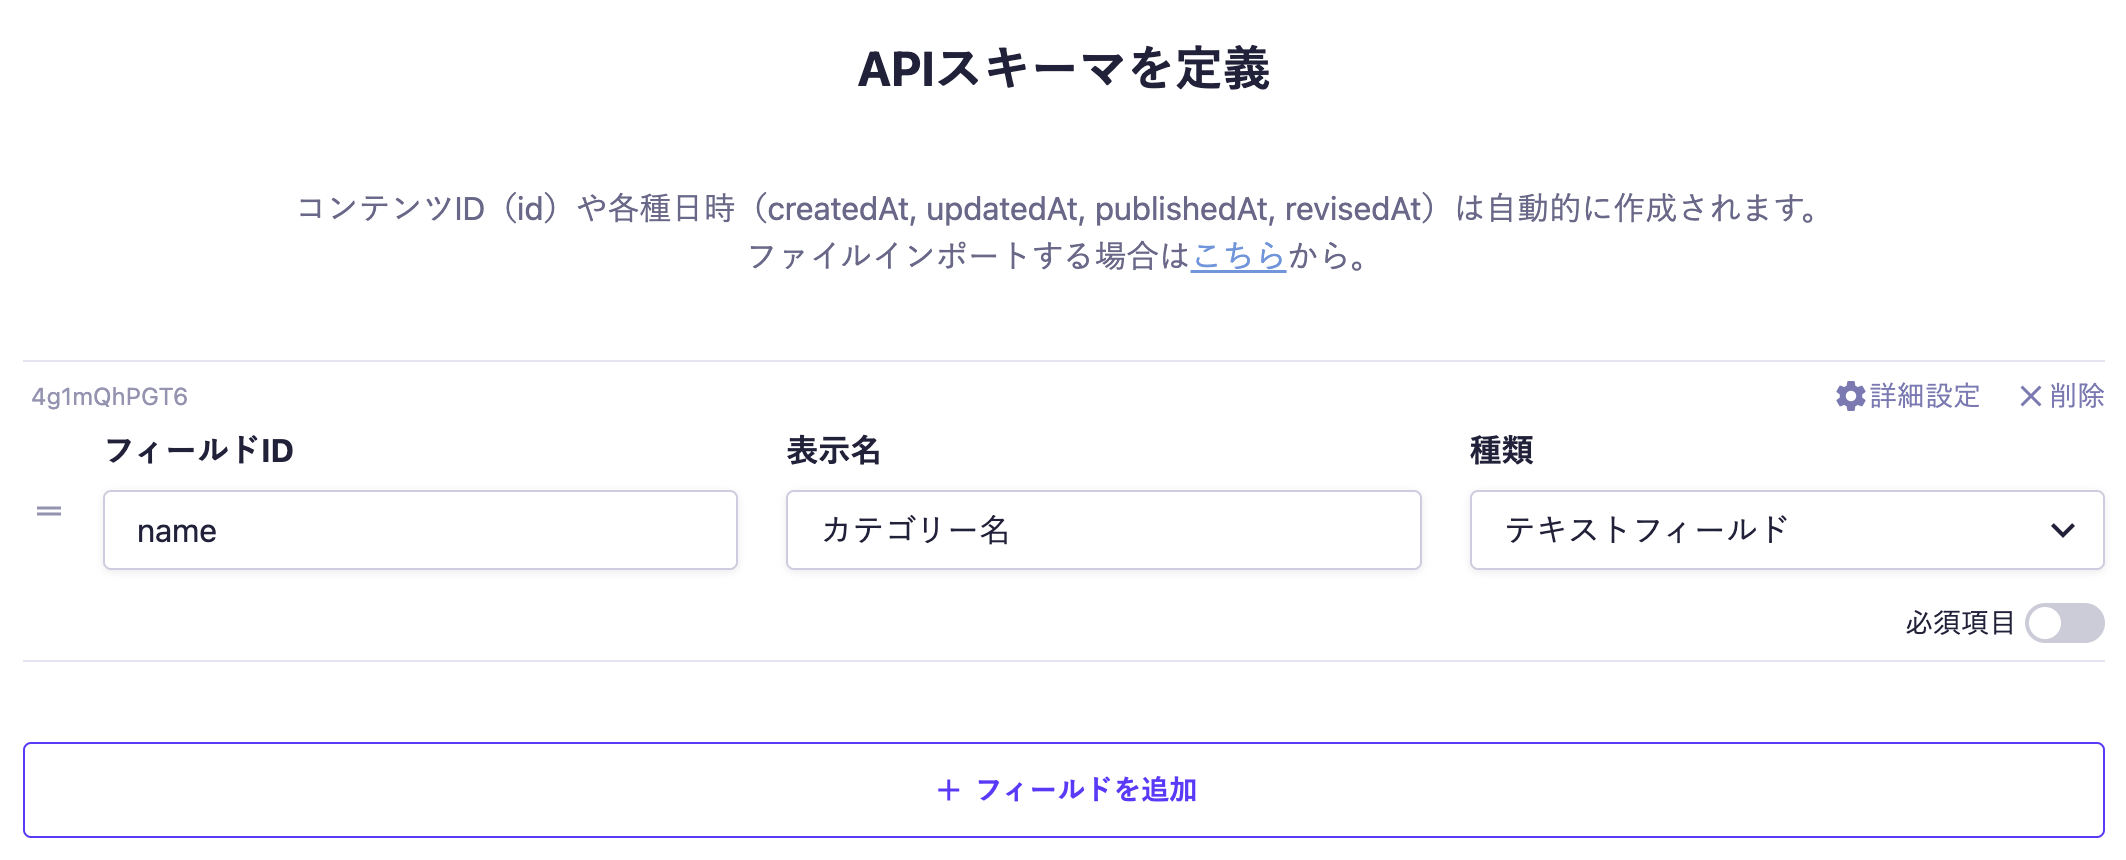Viewport: 2126px width, 860px height.
Task: Click the 種類 column label
Action: click(x=1501, y=450)
